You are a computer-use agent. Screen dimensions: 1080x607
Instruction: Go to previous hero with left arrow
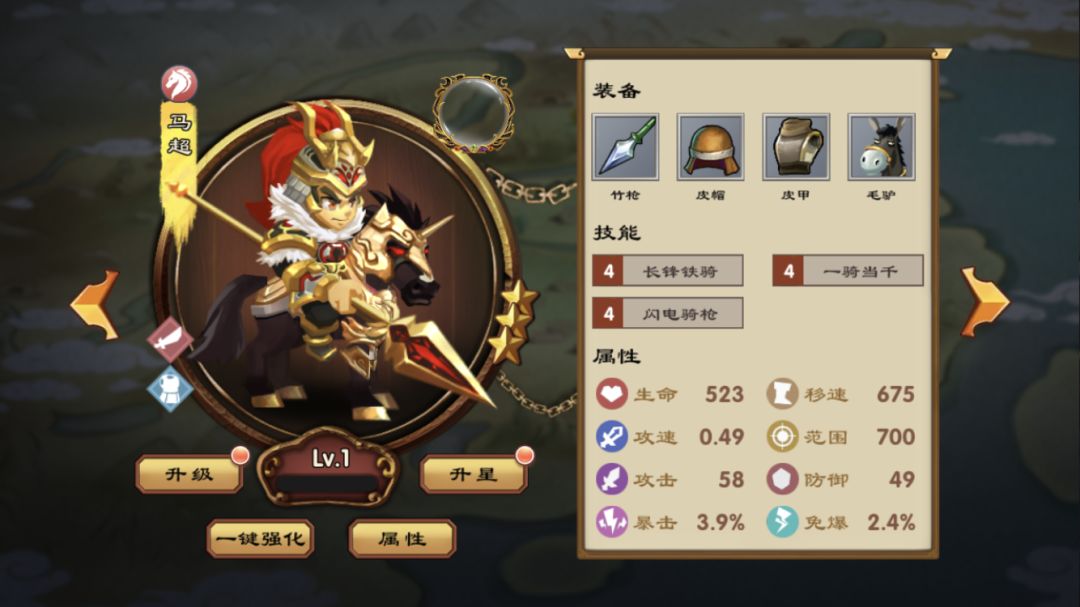point(96,305)
